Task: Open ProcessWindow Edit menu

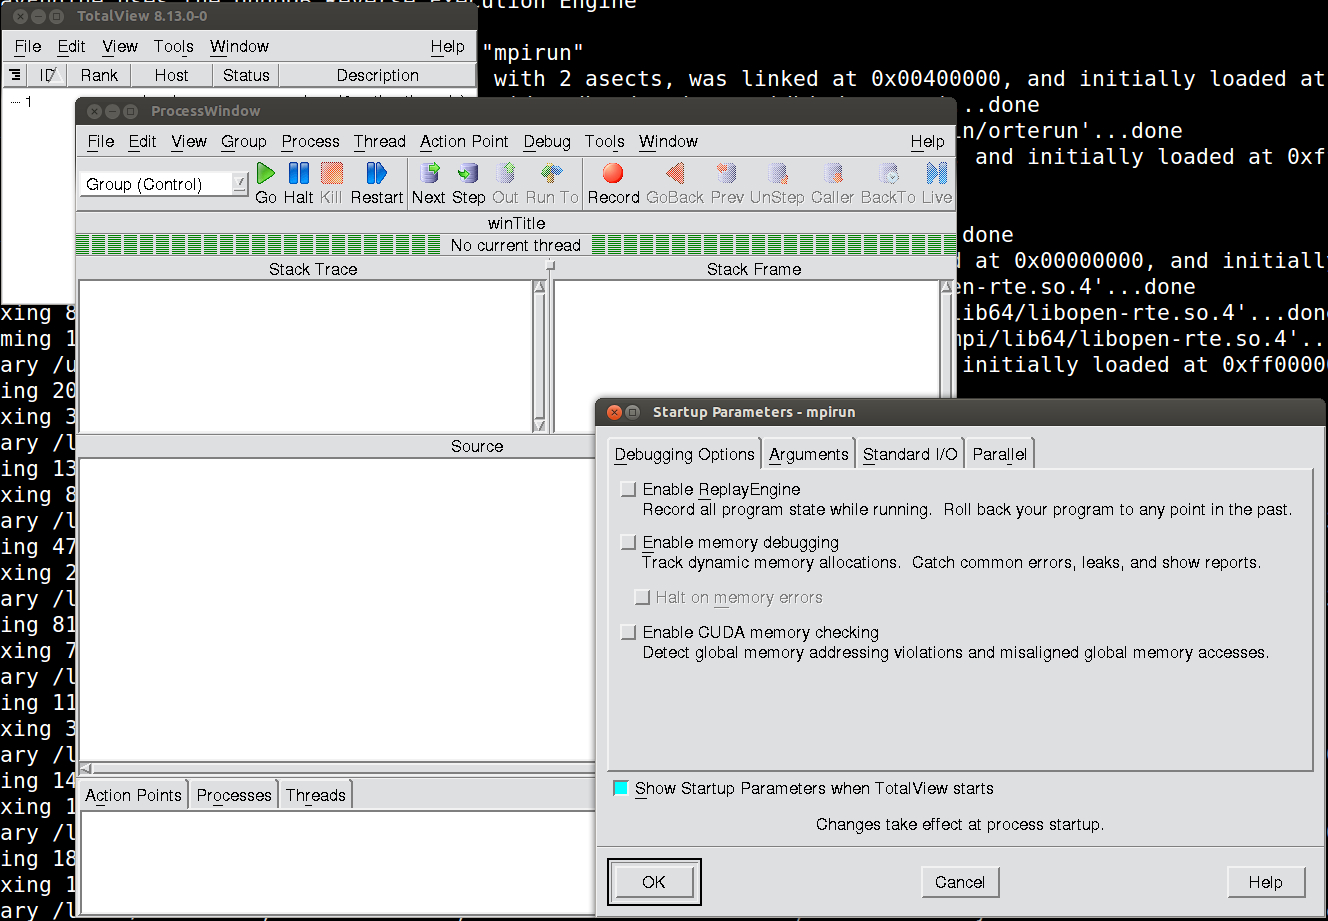Action: (x=143, y=141)
